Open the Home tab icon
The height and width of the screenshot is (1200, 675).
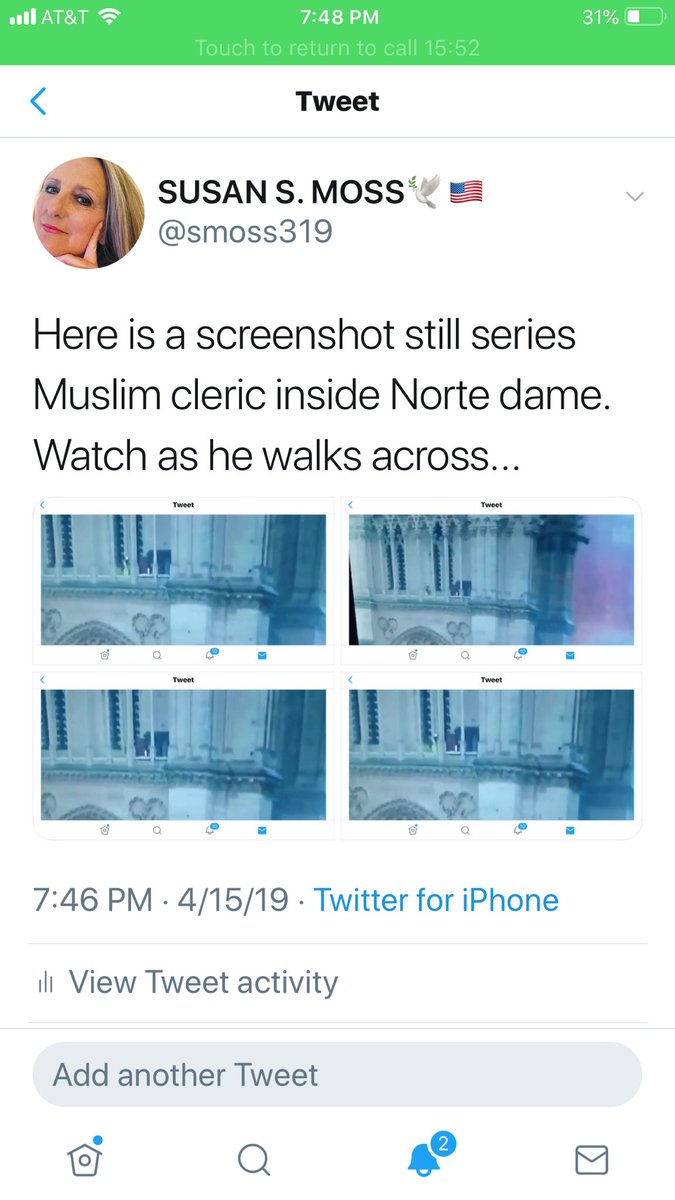coord(85,1158)
